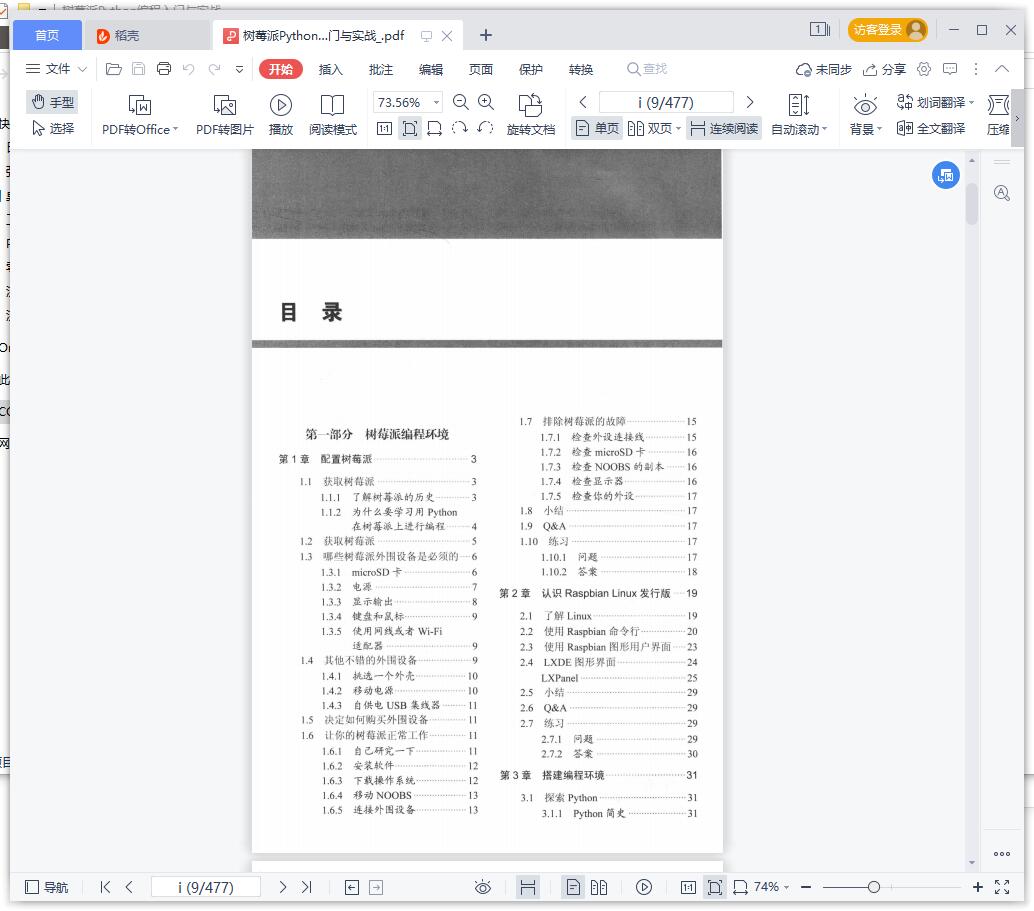1034x911 pixels.
Task: Open the 批注 ribbon tab
Action: (x=380, y=69)
